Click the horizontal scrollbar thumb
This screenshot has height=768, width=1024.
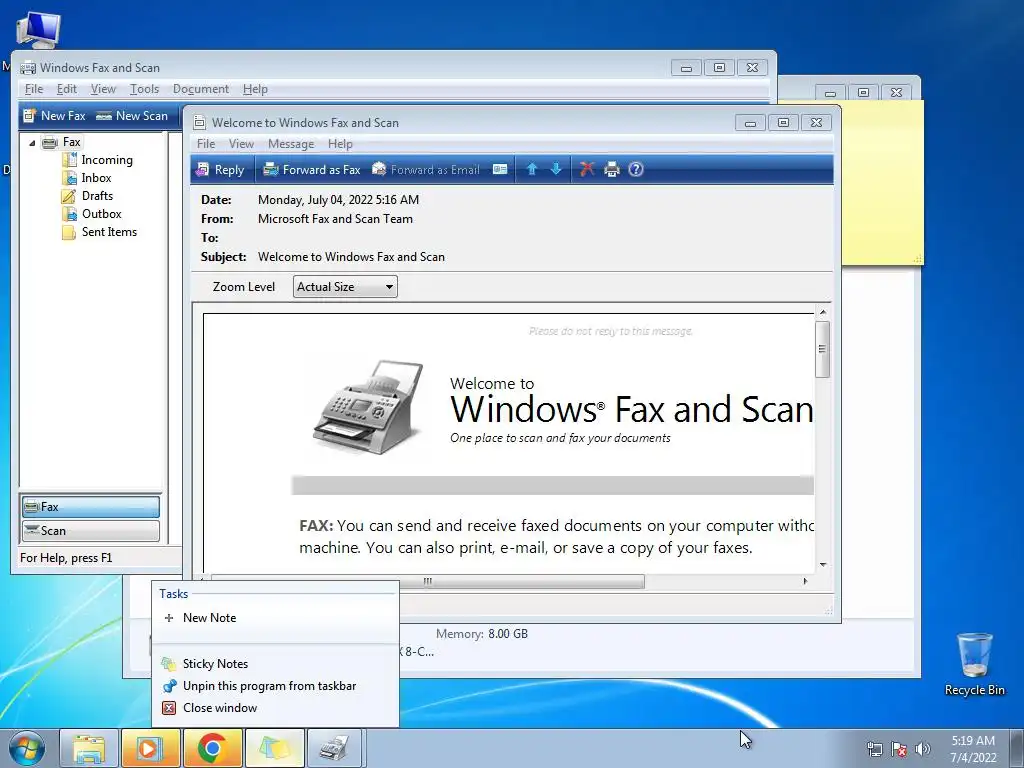coord(428,581)
